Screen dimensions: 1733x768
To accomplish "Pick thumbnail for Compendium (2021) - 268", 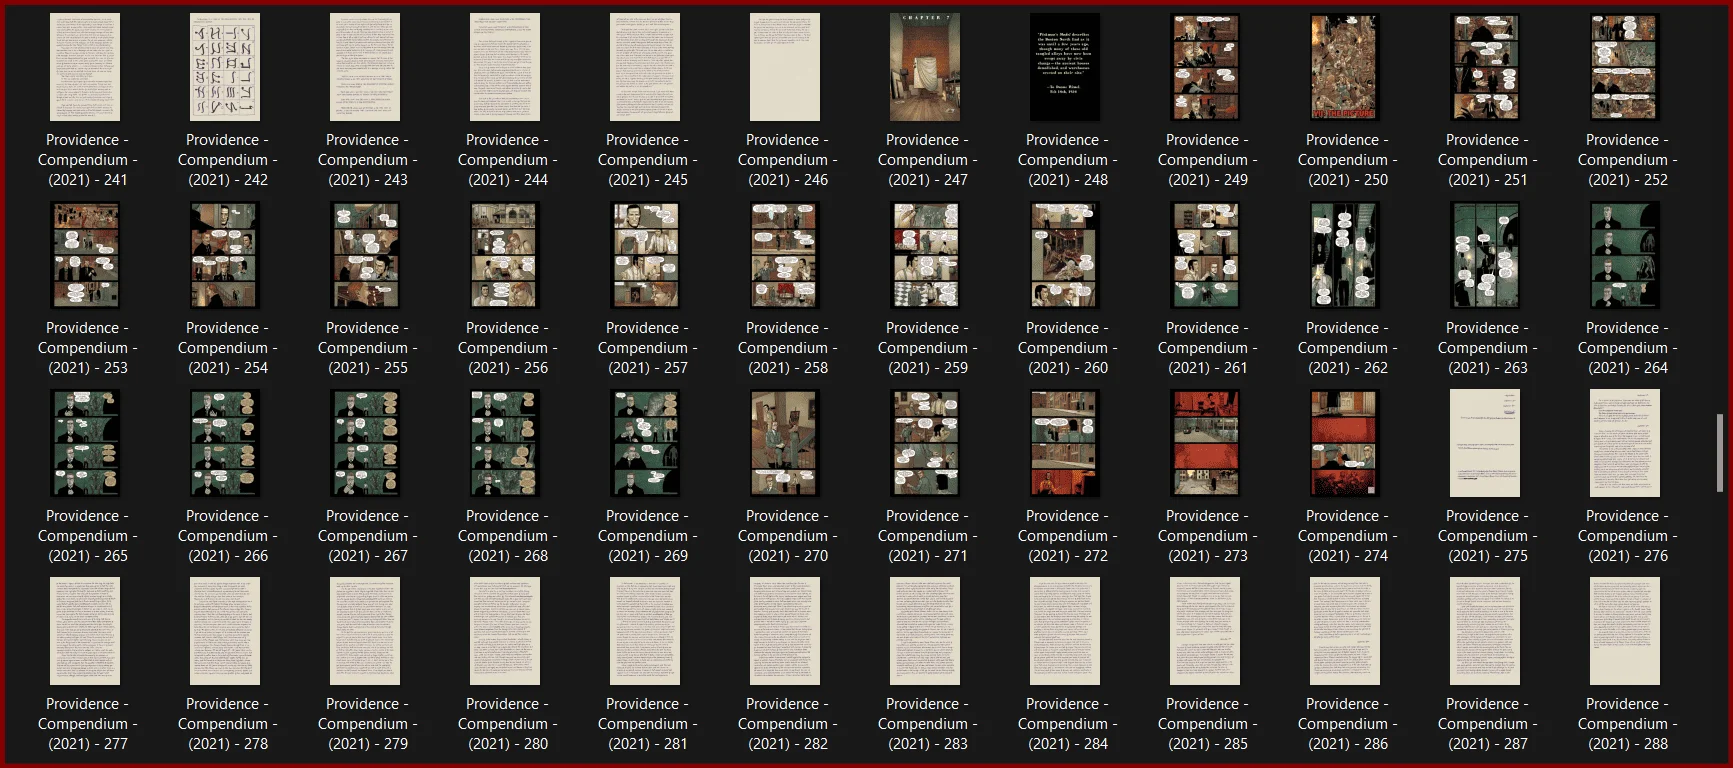I will click(x=505, y=443).
